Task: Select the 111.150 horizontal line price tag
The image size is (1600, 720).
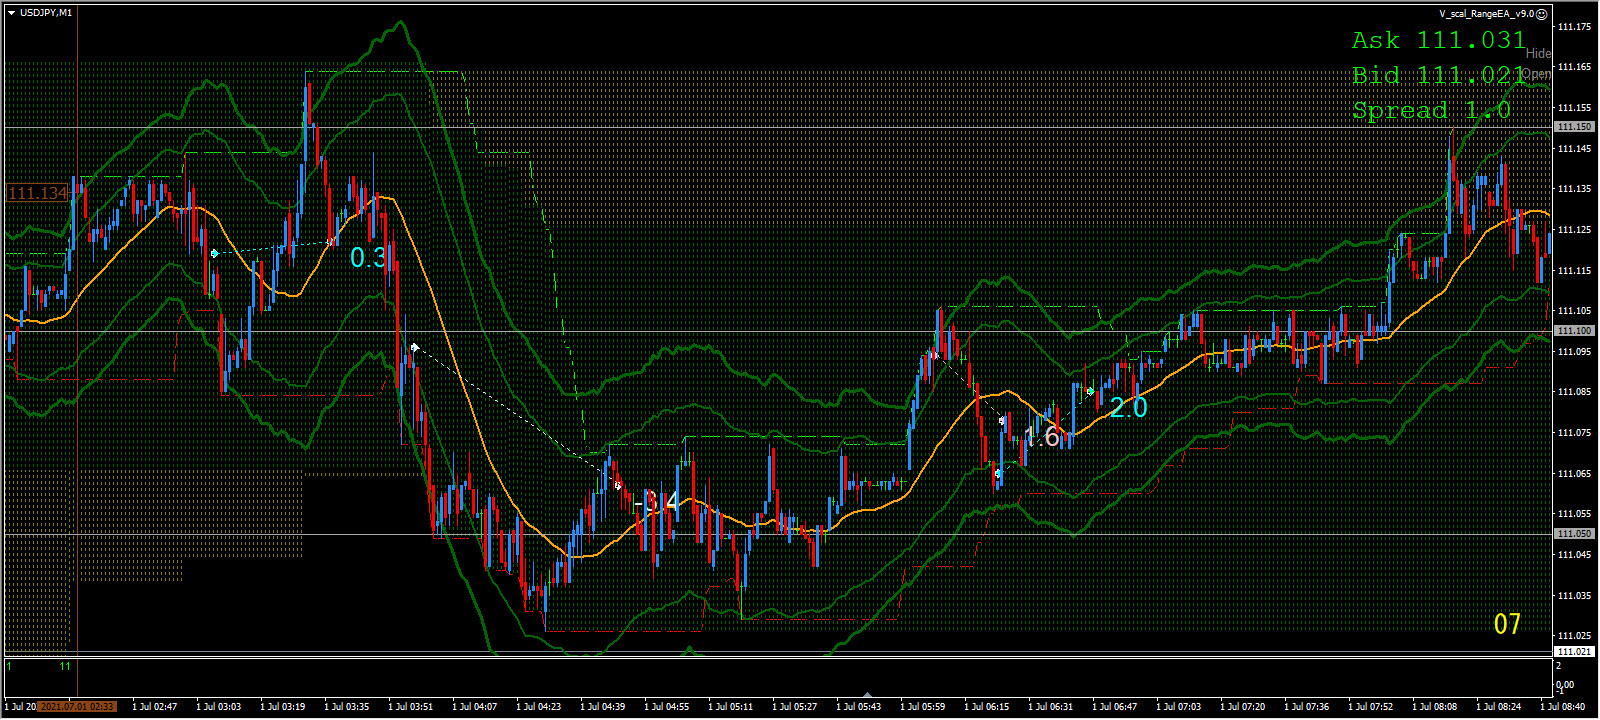Action: (x=1574, y=127)
